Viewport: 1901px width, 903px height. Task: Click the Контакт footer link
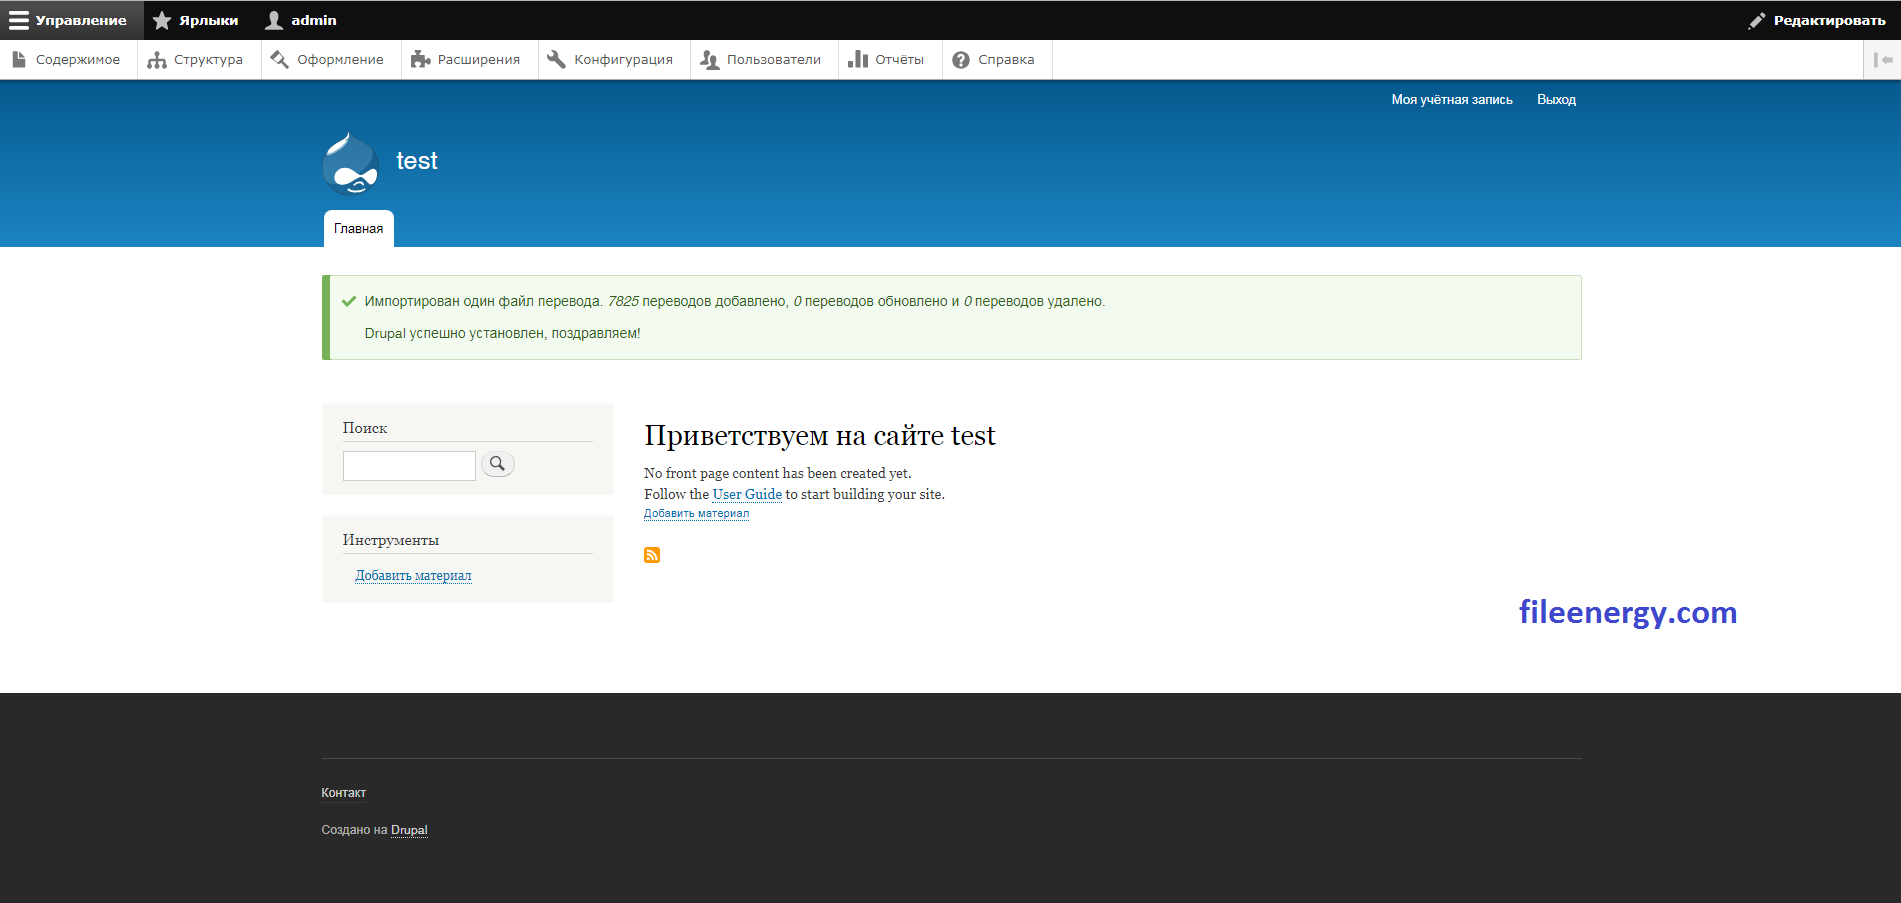[343, 793]
